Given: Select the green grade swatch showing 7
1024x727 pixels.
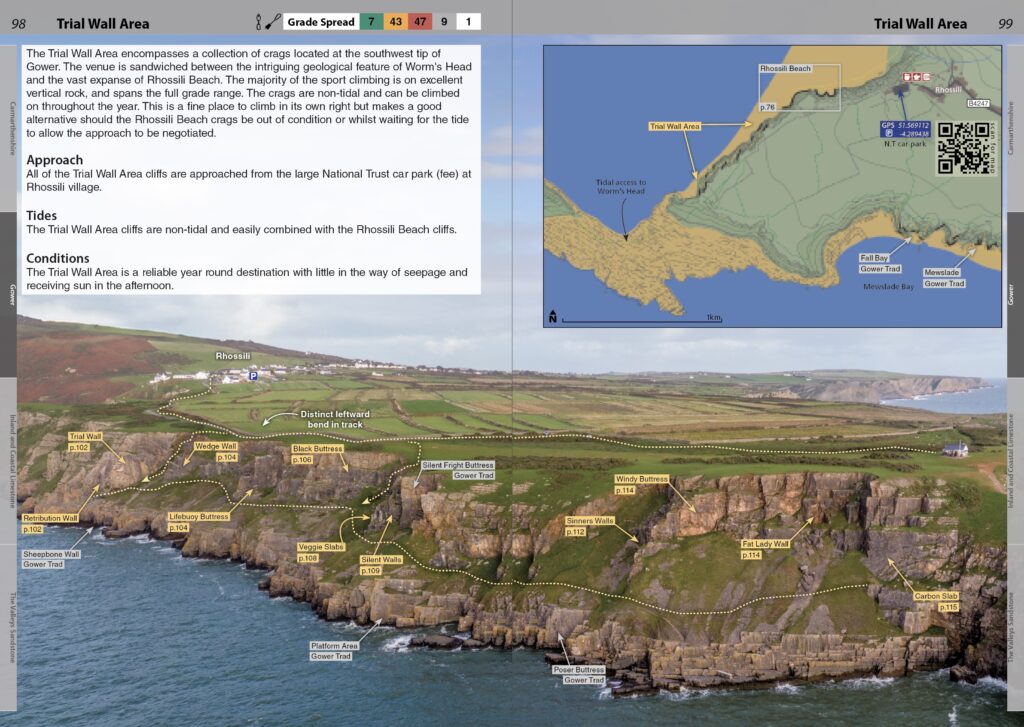Looking at the screenshot, I should (x=371, y=22).
